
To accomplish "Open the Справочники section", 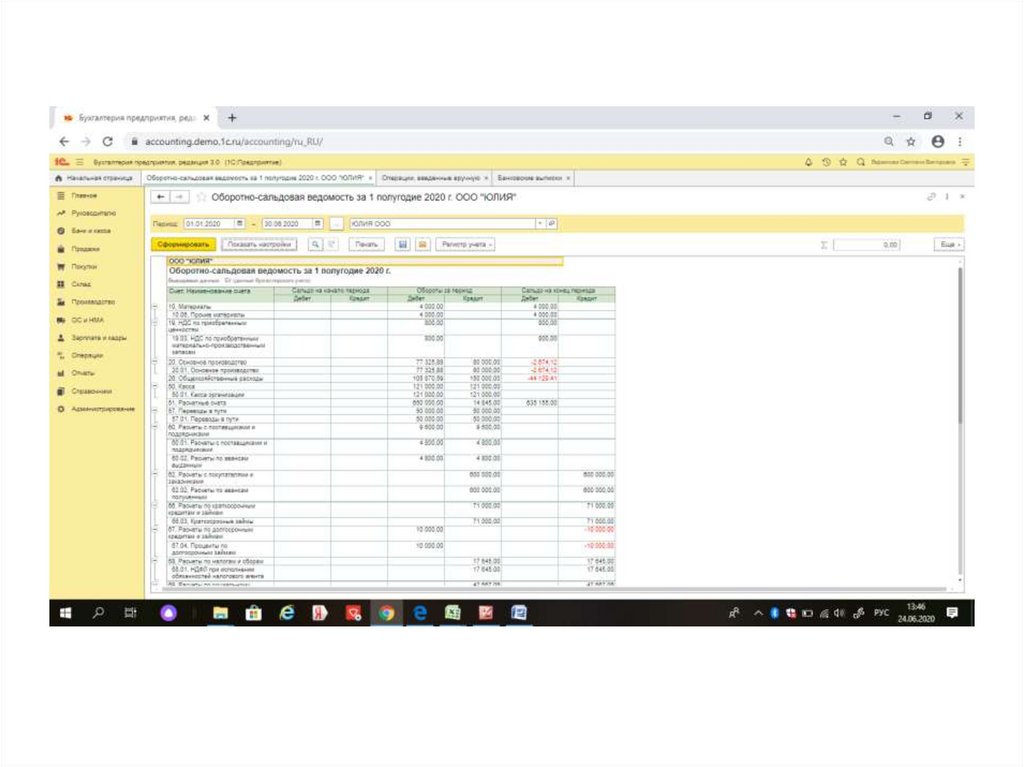I will (91, 391).
